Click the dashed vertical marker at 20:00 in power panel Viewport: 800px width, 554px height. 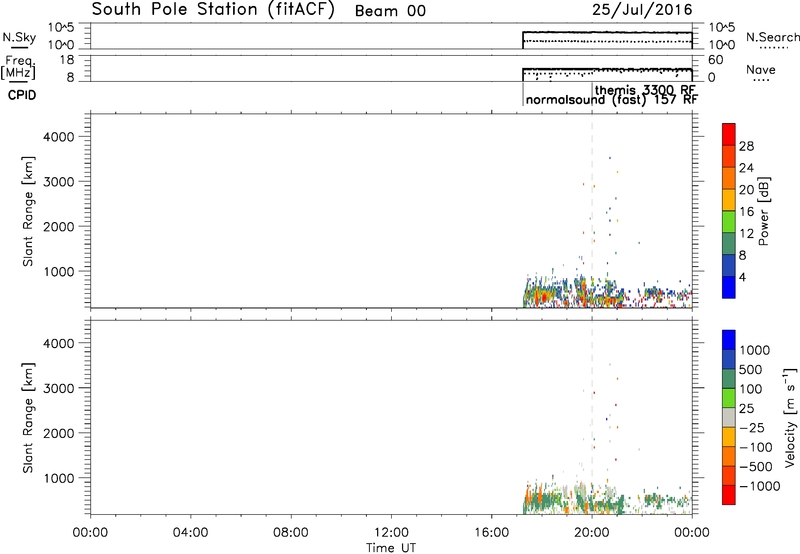592,209
